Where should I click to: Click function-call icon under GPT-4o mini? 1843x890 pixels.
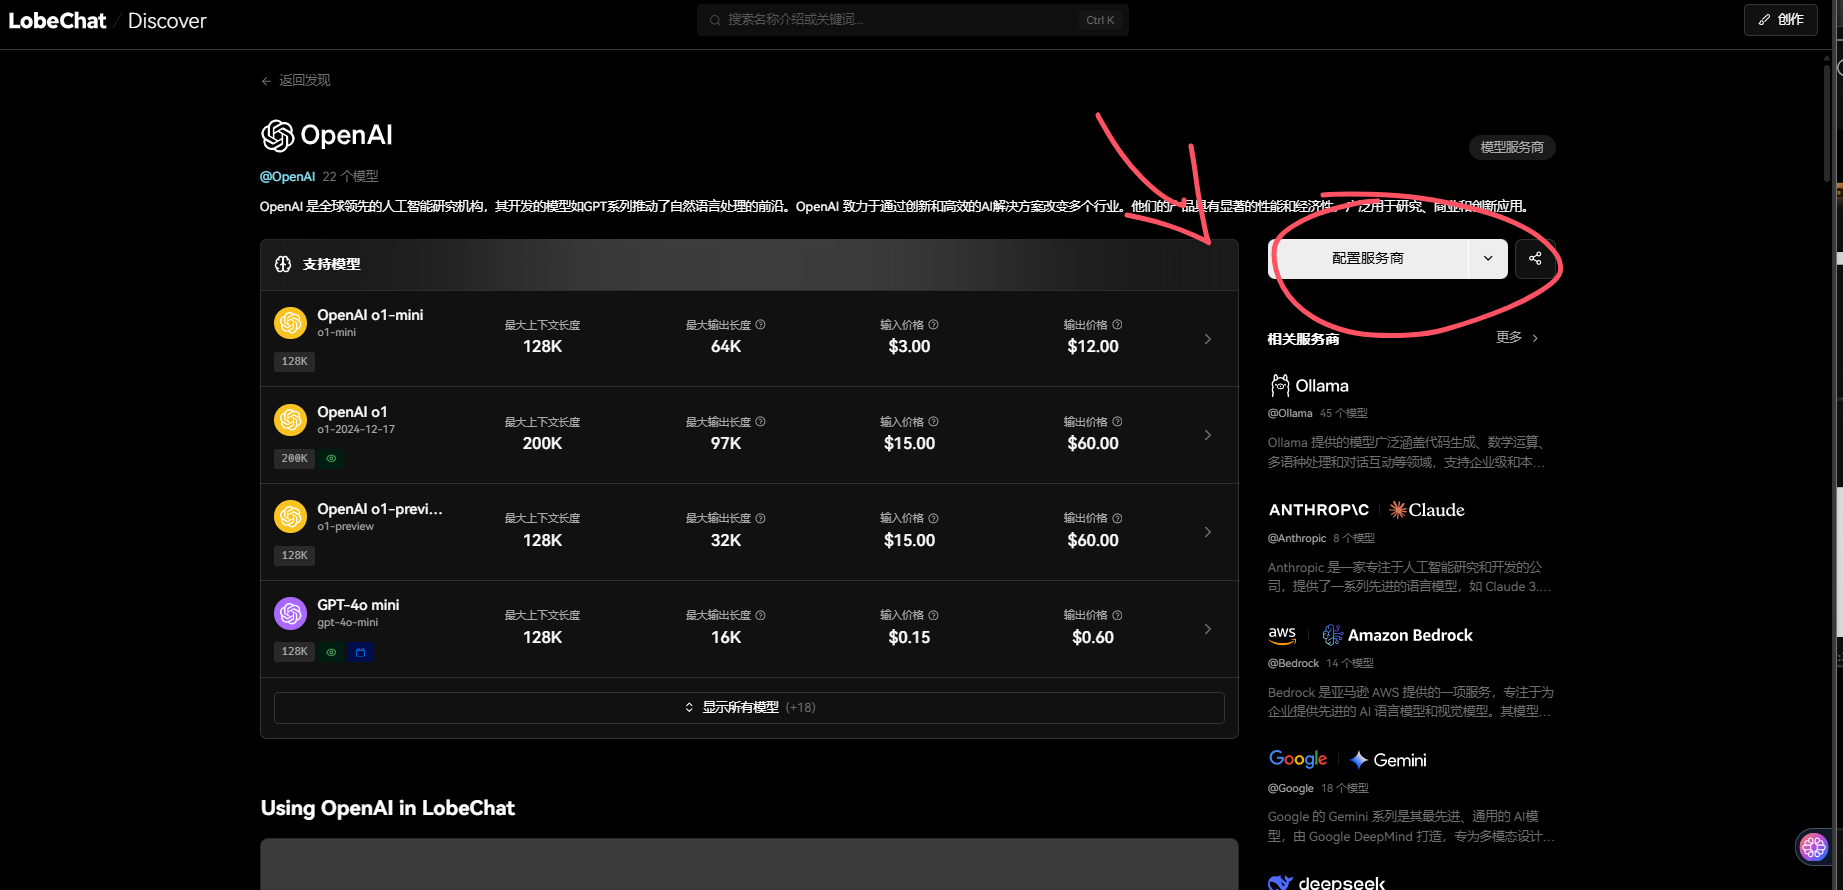click(361, 652)
